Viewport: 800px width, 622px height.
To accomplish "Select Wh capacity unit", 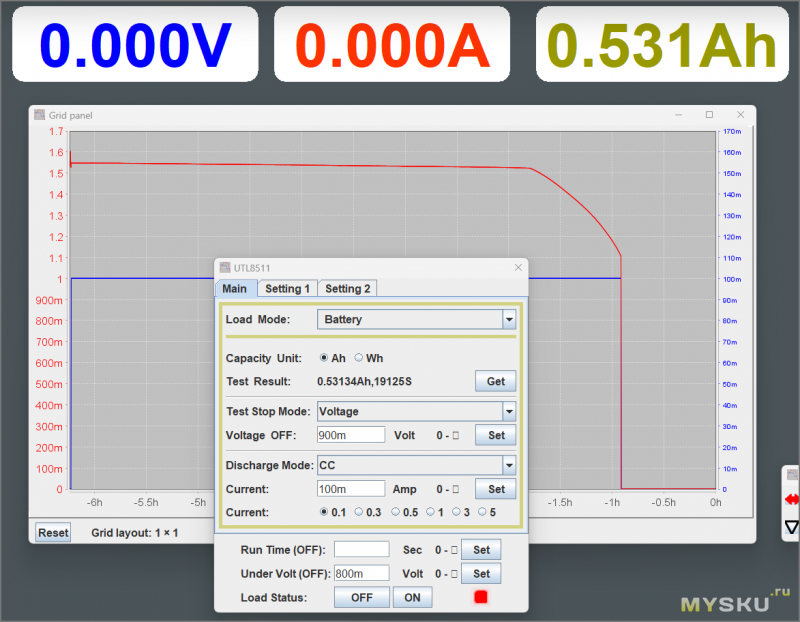I will point(359,358).
